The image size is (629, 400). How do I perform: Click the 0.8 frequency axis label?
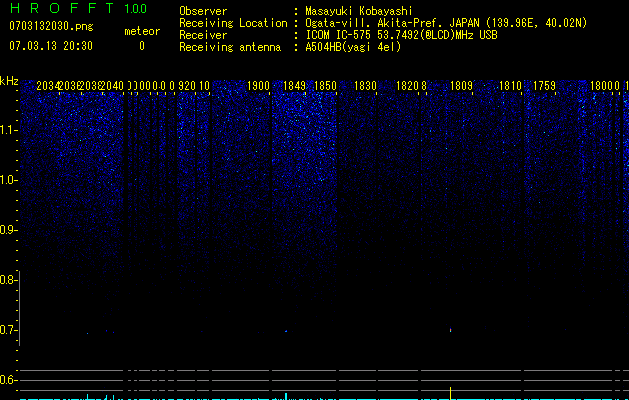click(x=8, y=280)
